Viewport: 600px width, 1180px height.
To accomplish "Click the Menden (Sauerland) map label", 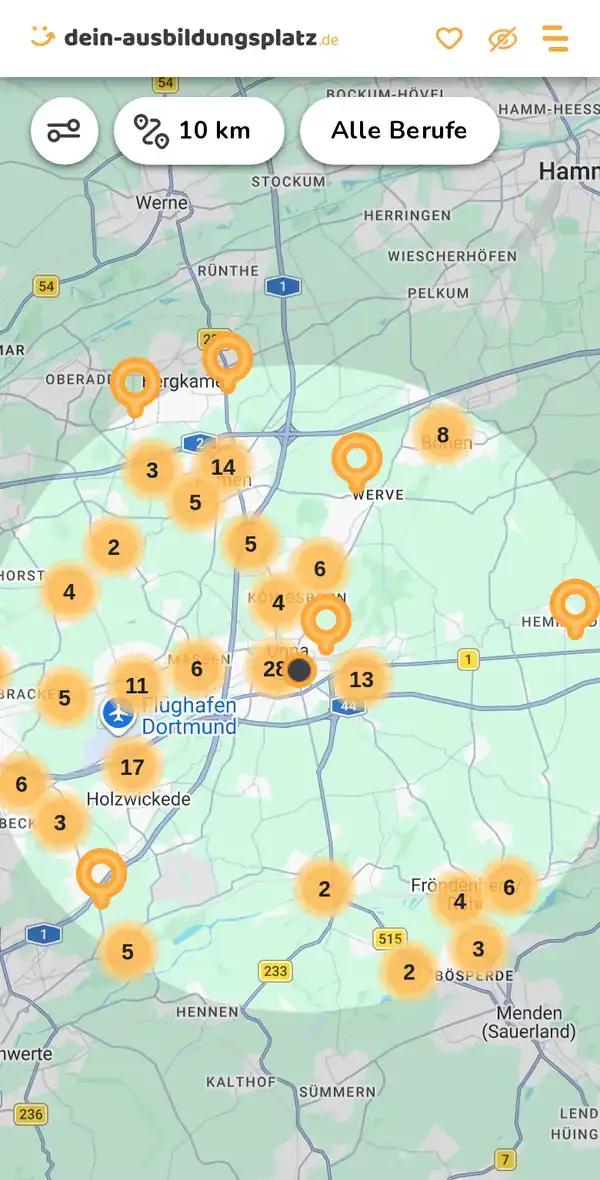I will coord(528,1022).
